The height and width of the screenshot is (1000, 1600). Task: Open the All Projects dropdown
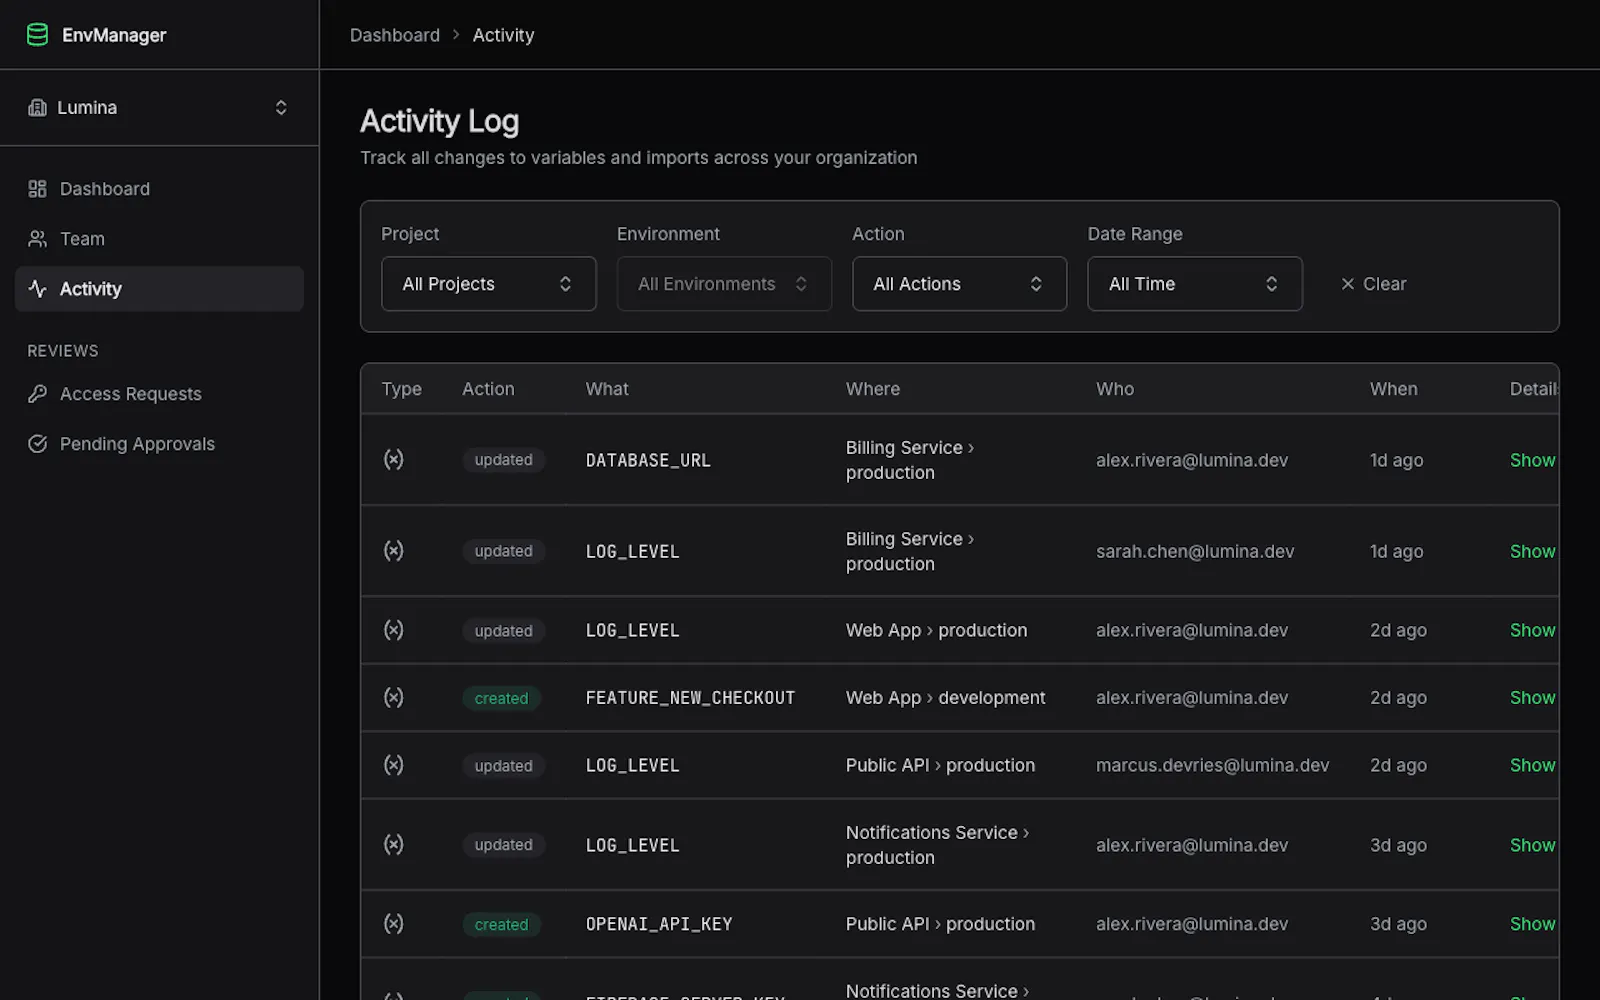[489, 284]
